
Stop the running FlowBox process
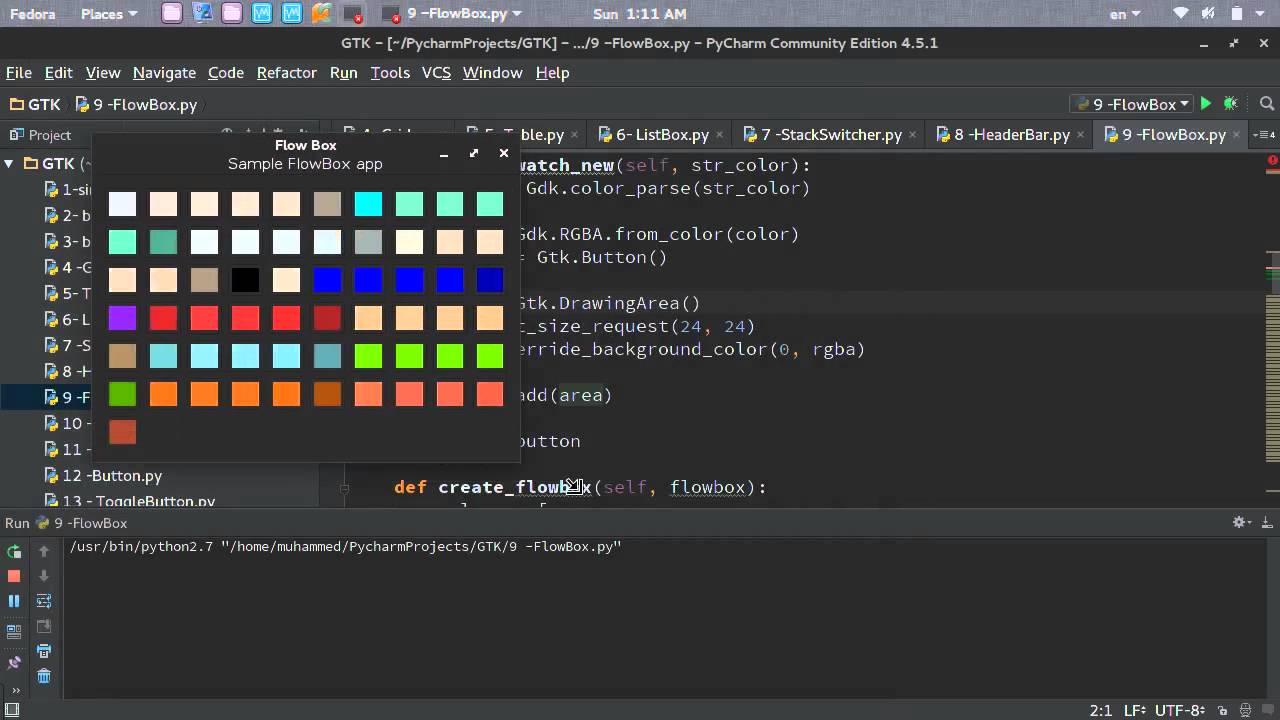pos(14,576)
